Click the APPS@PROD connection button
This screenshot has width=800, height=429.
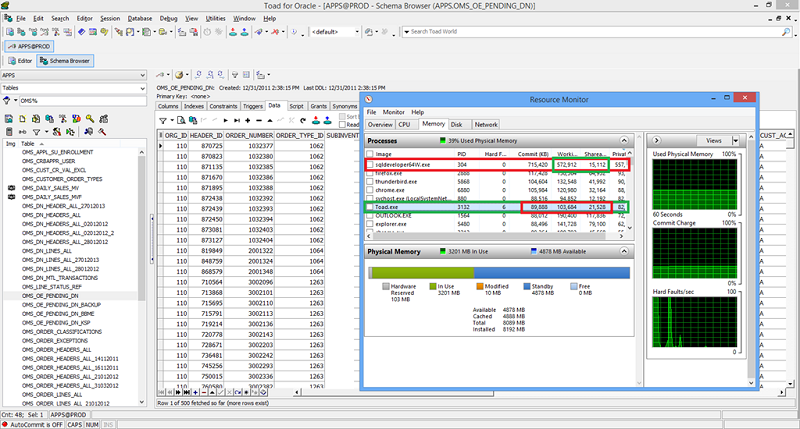pos(32,46)
